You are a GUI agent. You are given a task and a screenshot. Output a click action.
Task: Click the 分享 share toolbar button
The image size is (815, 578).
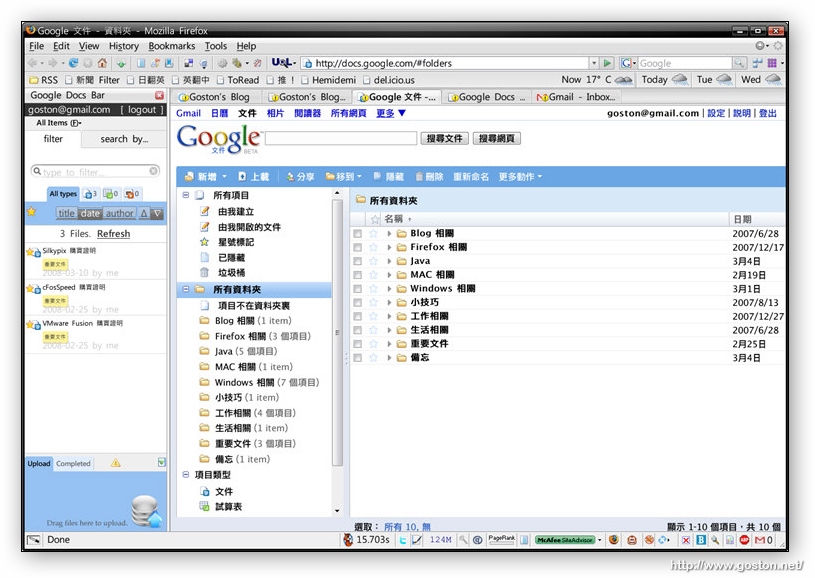[300, 177]
